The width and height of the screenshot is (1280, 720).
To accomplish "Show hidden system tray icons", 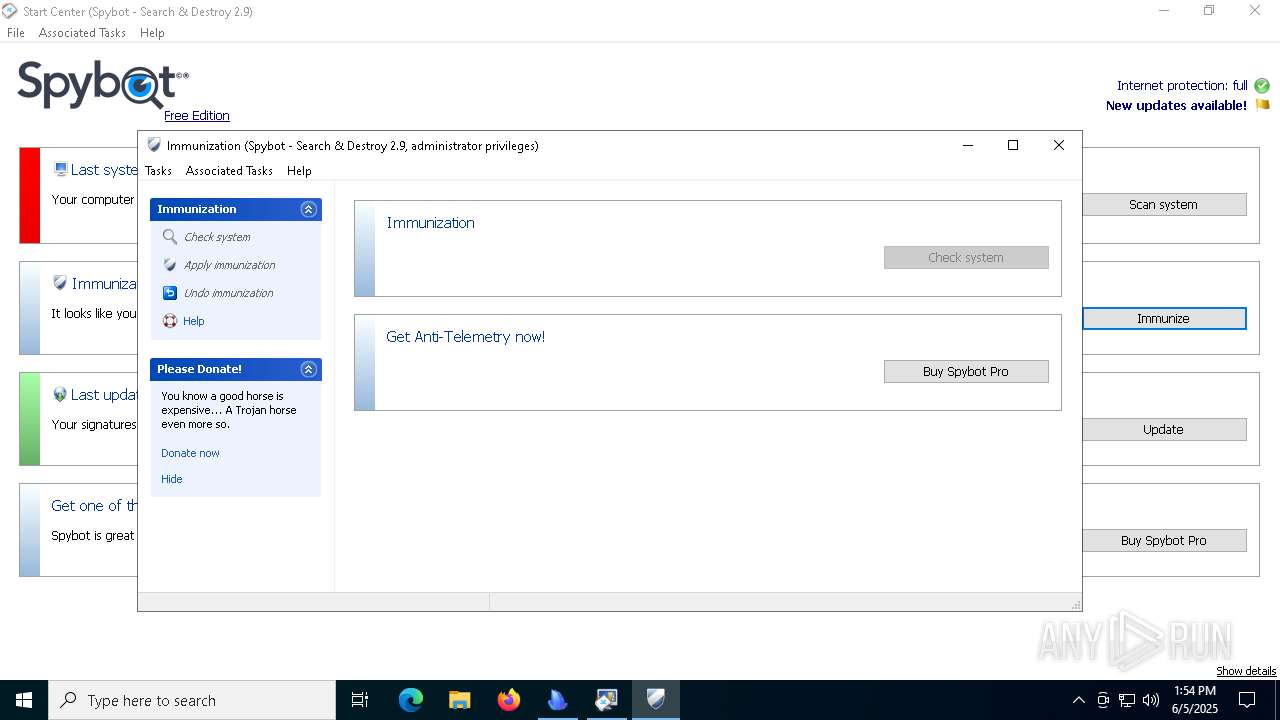I will pos(1078,700).
